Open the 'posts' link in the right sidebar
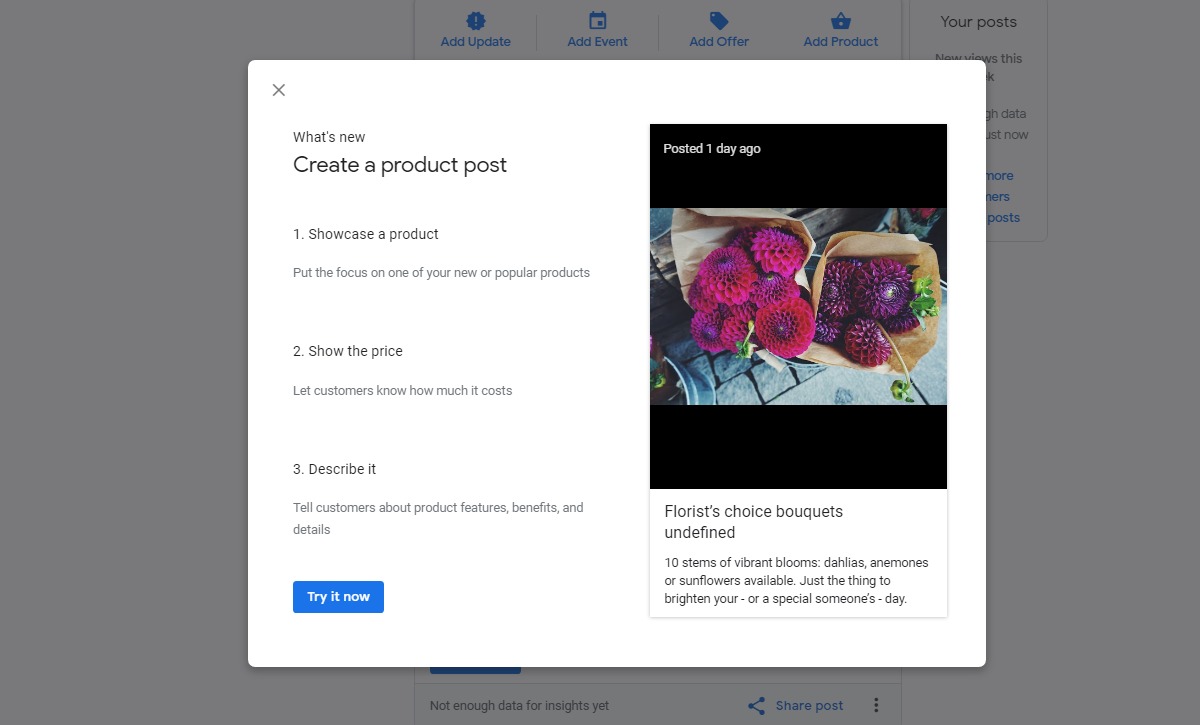This screenshot has height=725, width=1200. coord(1005,217)
